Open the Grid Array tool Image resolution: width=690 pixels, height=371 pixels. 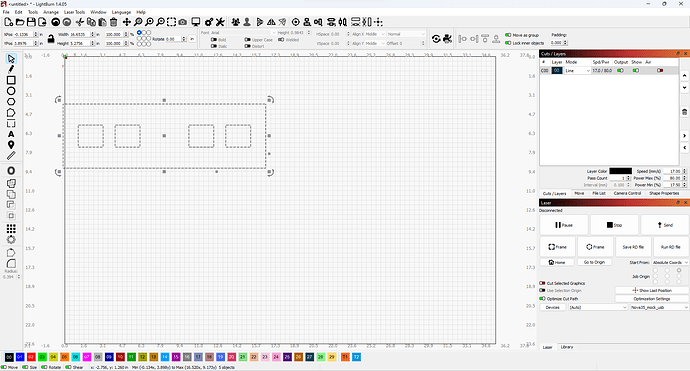11,228
